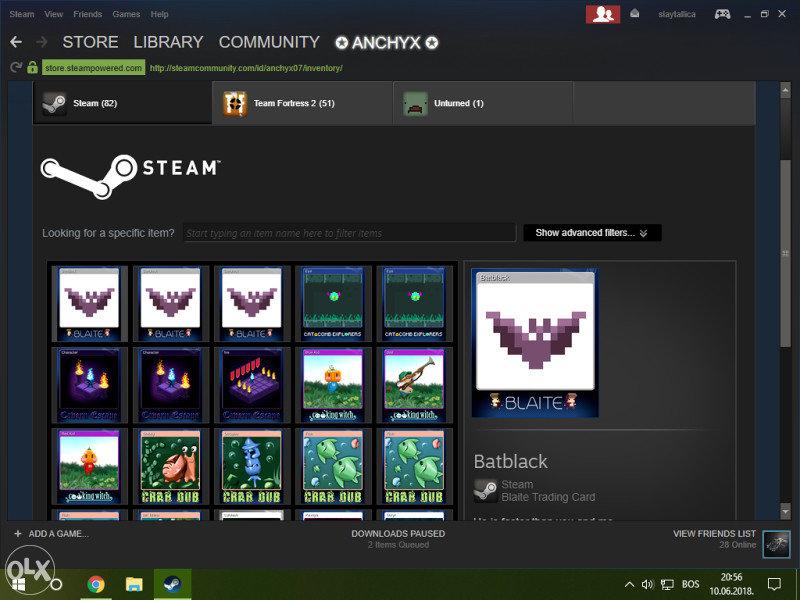This screenshot has height=600, width=800.
Task: Open the Steam menu
Action: pyautogui.click(x=22, y=14)
